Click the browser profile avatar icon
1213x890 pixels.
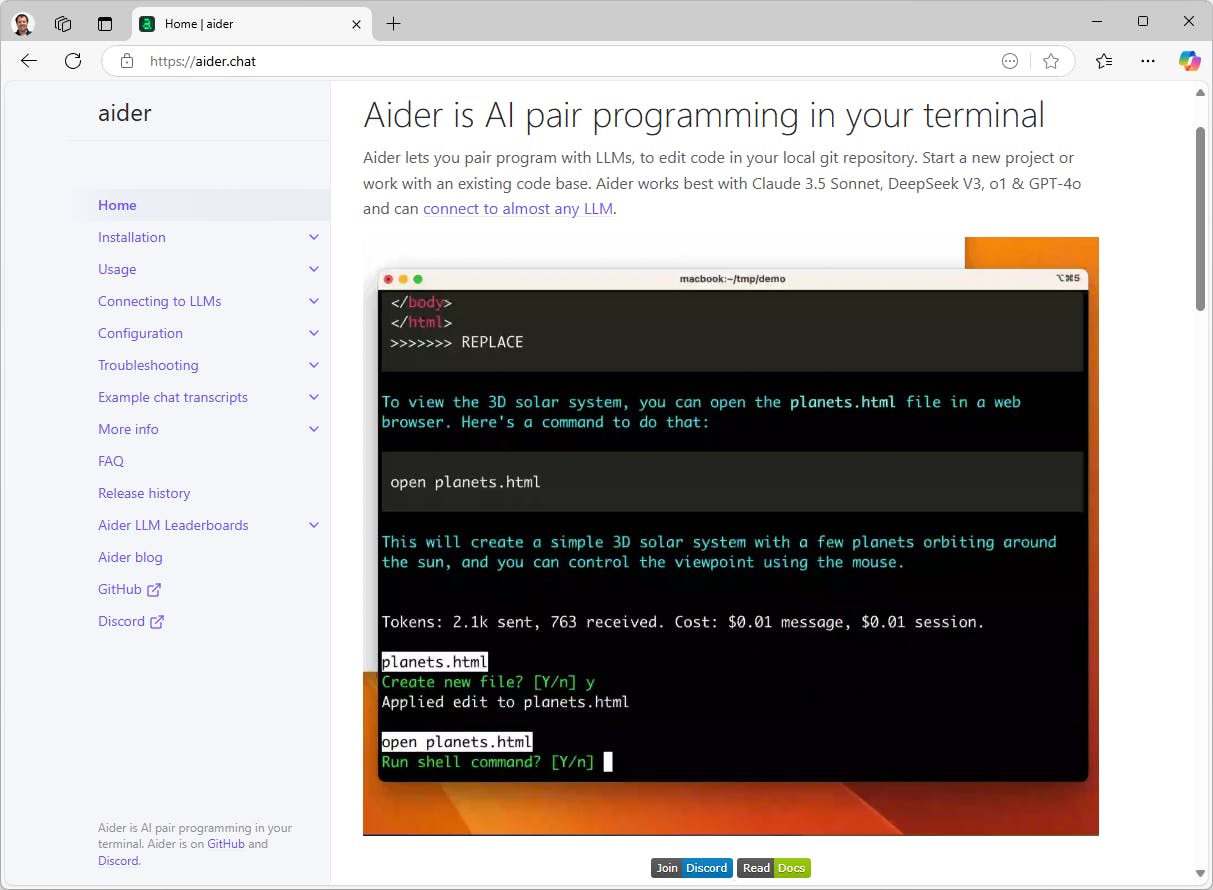point(23,23)
